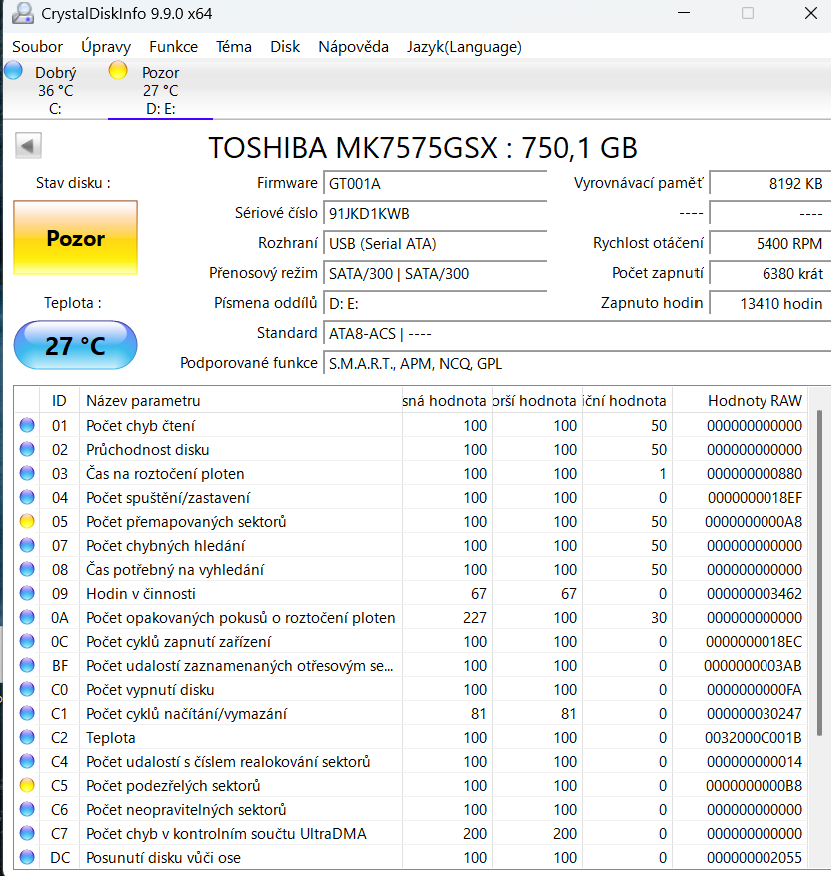Click the yellow Pozor disk status button
831x876 pixels.
pyautogui.click(x=75, y=238)
